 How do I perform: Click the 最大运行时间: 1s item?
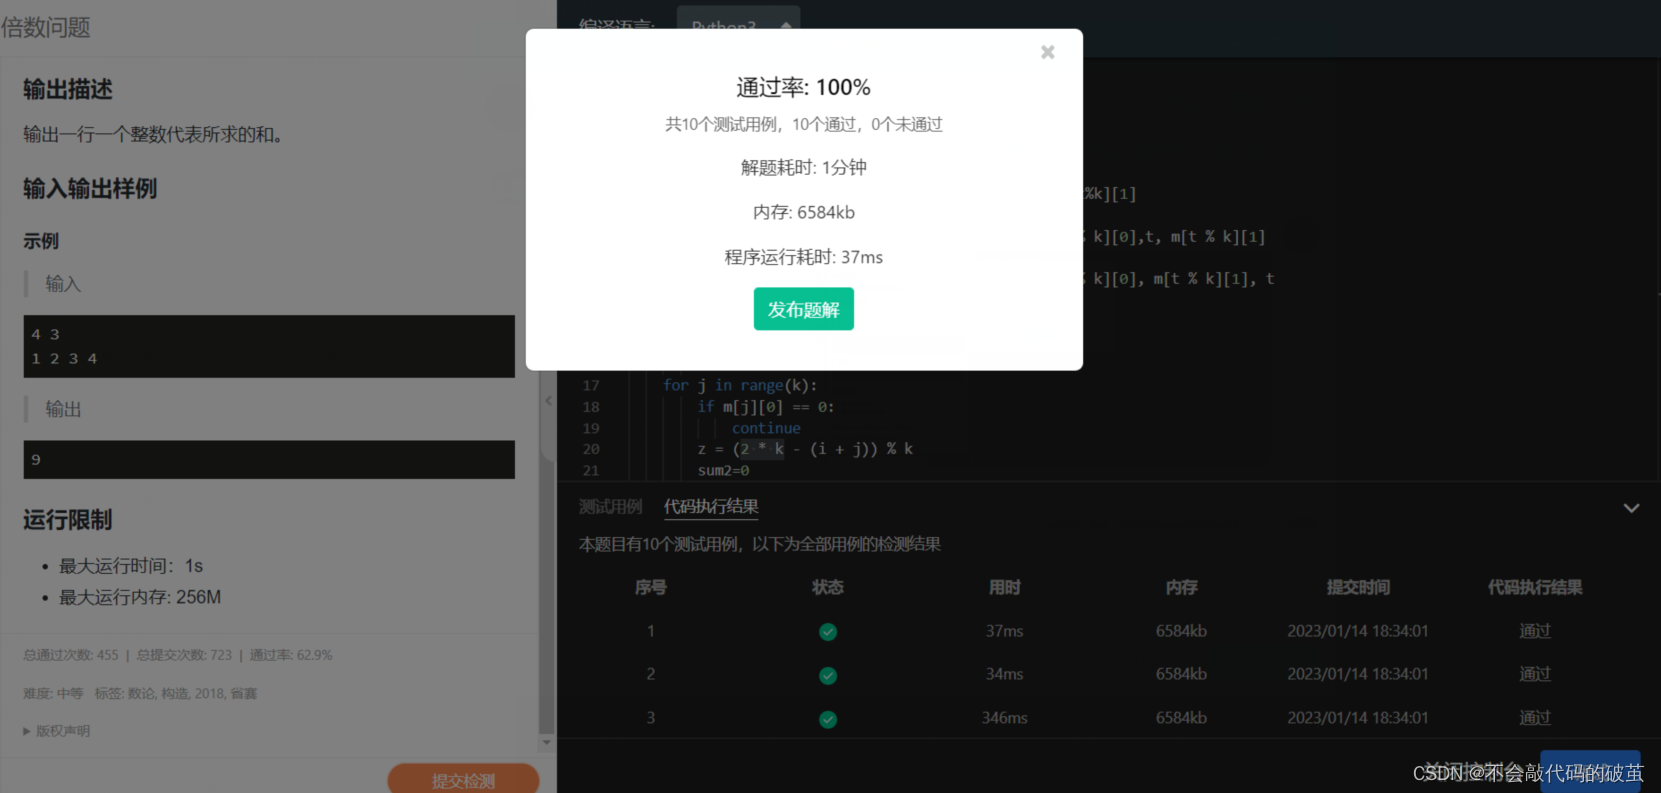click(x=131, y=566)
